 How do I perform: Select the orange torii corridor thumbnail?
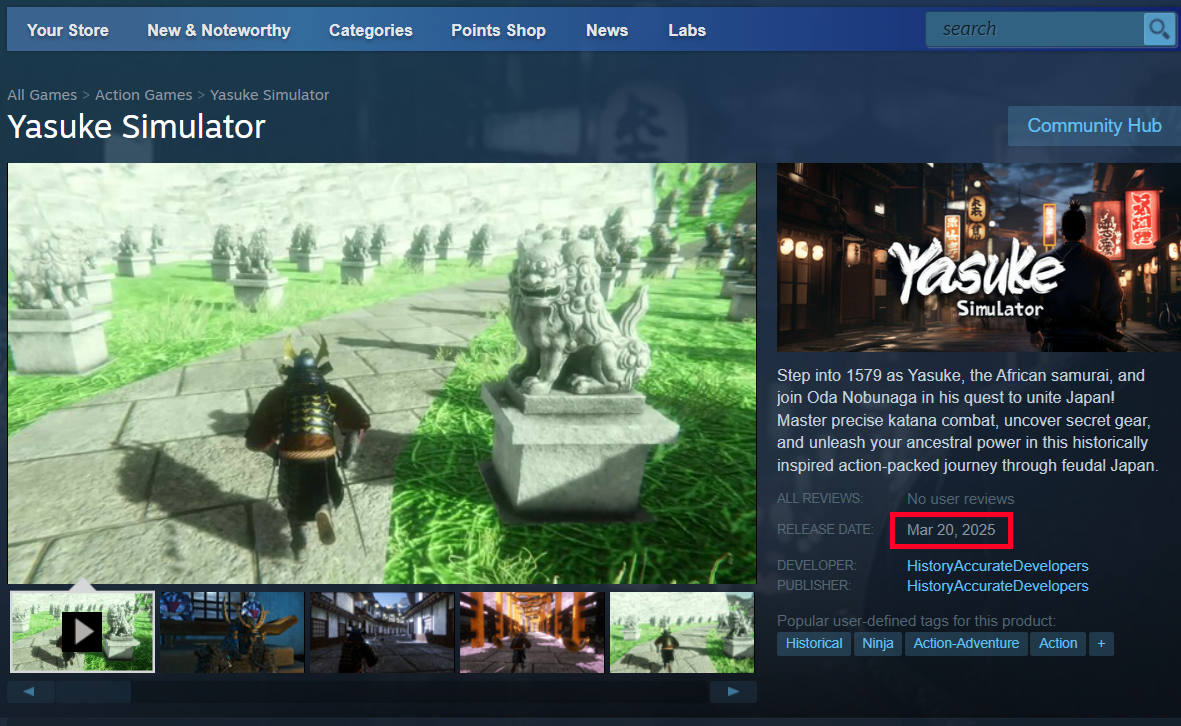click(x=532, y=632)
